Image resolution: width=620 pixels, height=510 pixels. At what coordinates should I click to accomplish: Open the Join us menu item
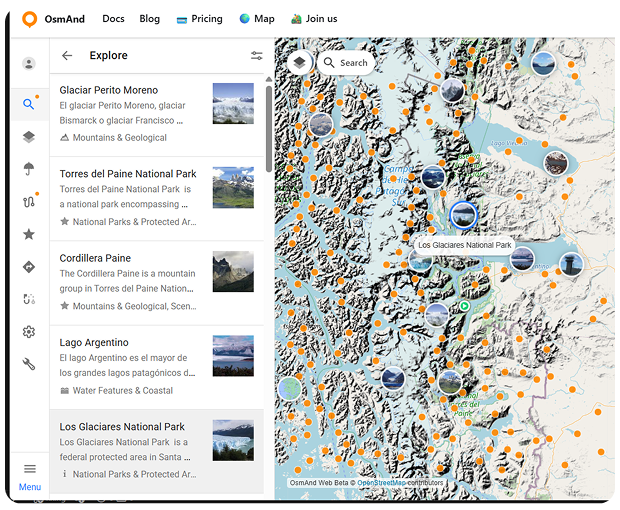[314, 19]
